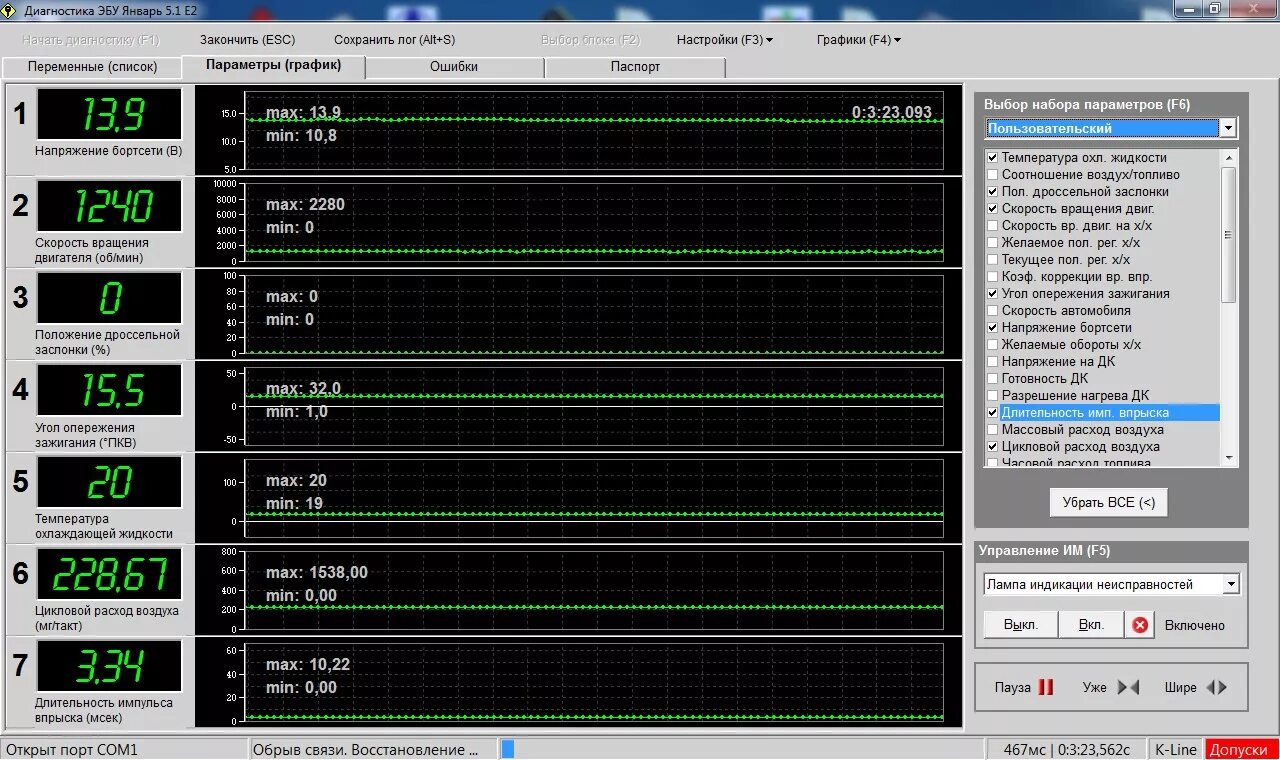The height and width of the screenshot is (760, 1280).
Task: Save log via Сохранить лог (Alt+S)
Action: 394,40
